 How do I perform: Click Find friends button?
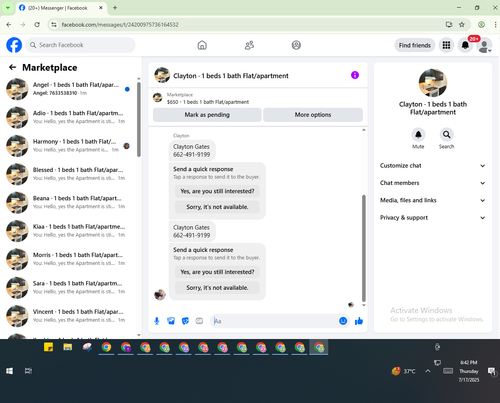tap(415, 45)
